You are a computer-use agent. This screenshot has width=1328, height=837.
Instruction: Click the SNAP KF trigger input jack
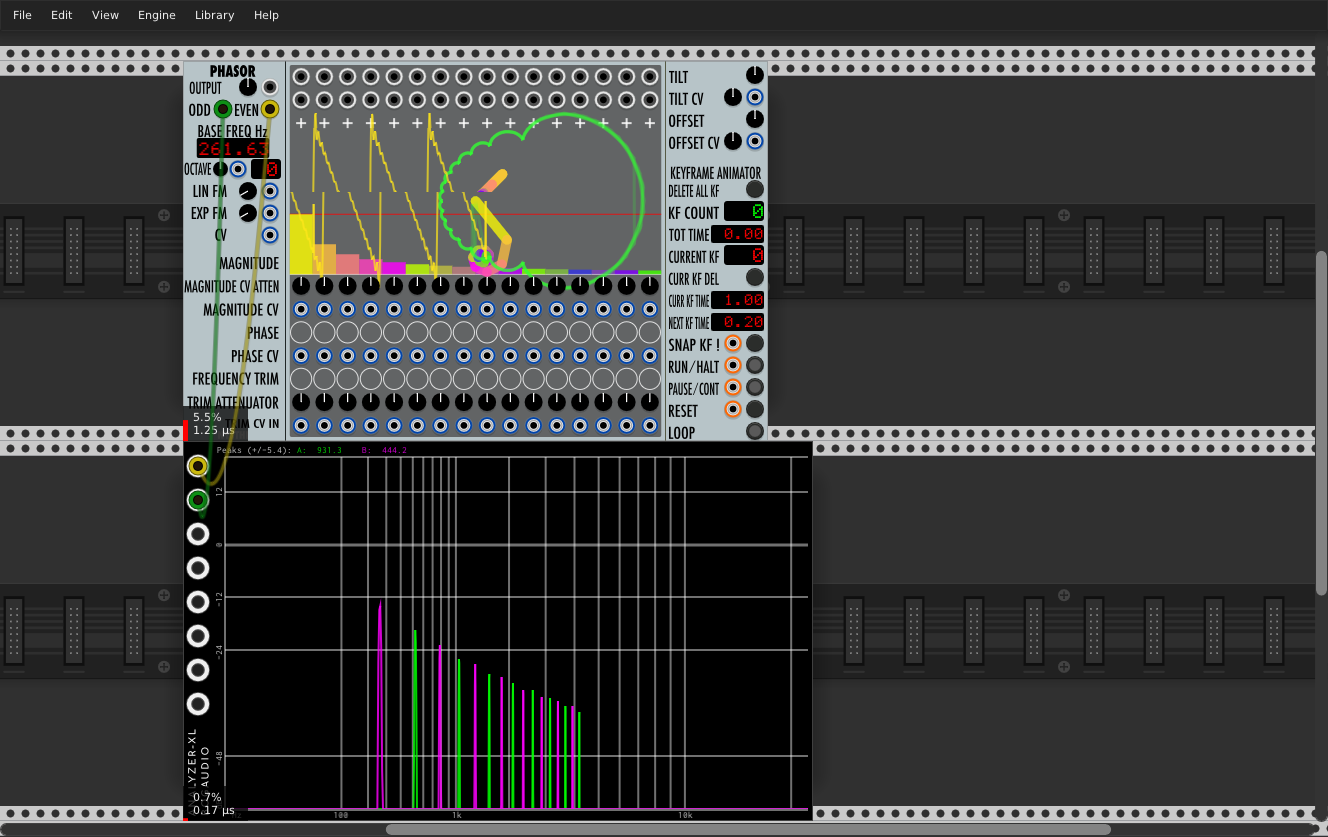tap(733, 343)
